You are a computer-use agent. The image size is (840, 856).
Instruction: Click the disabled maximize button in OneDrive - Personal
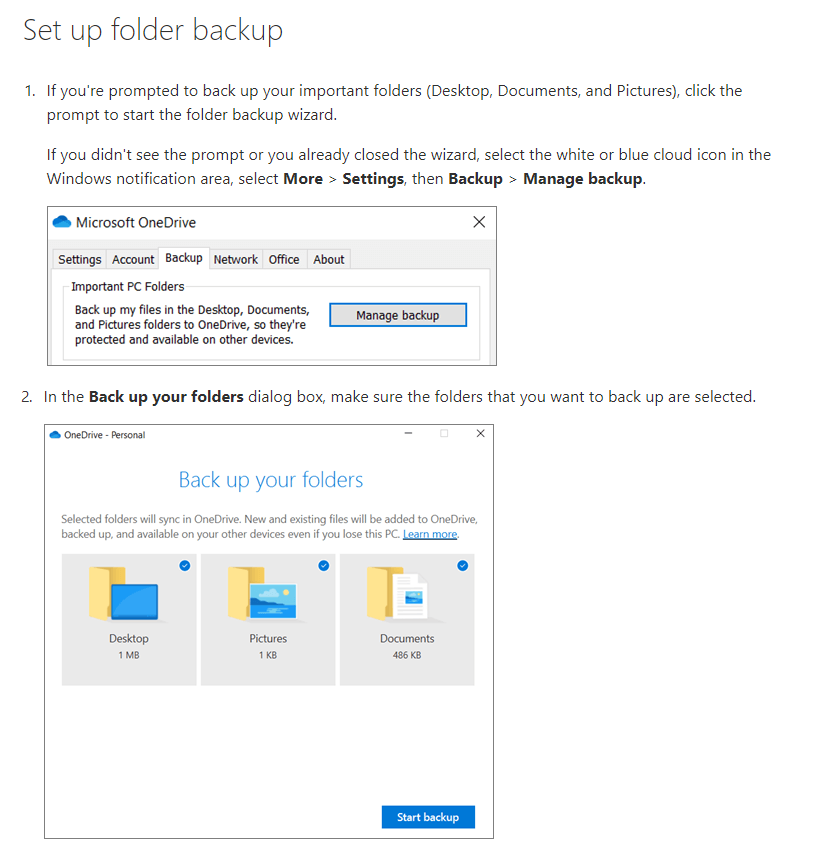pyautogui.click(x=444, y=433)
